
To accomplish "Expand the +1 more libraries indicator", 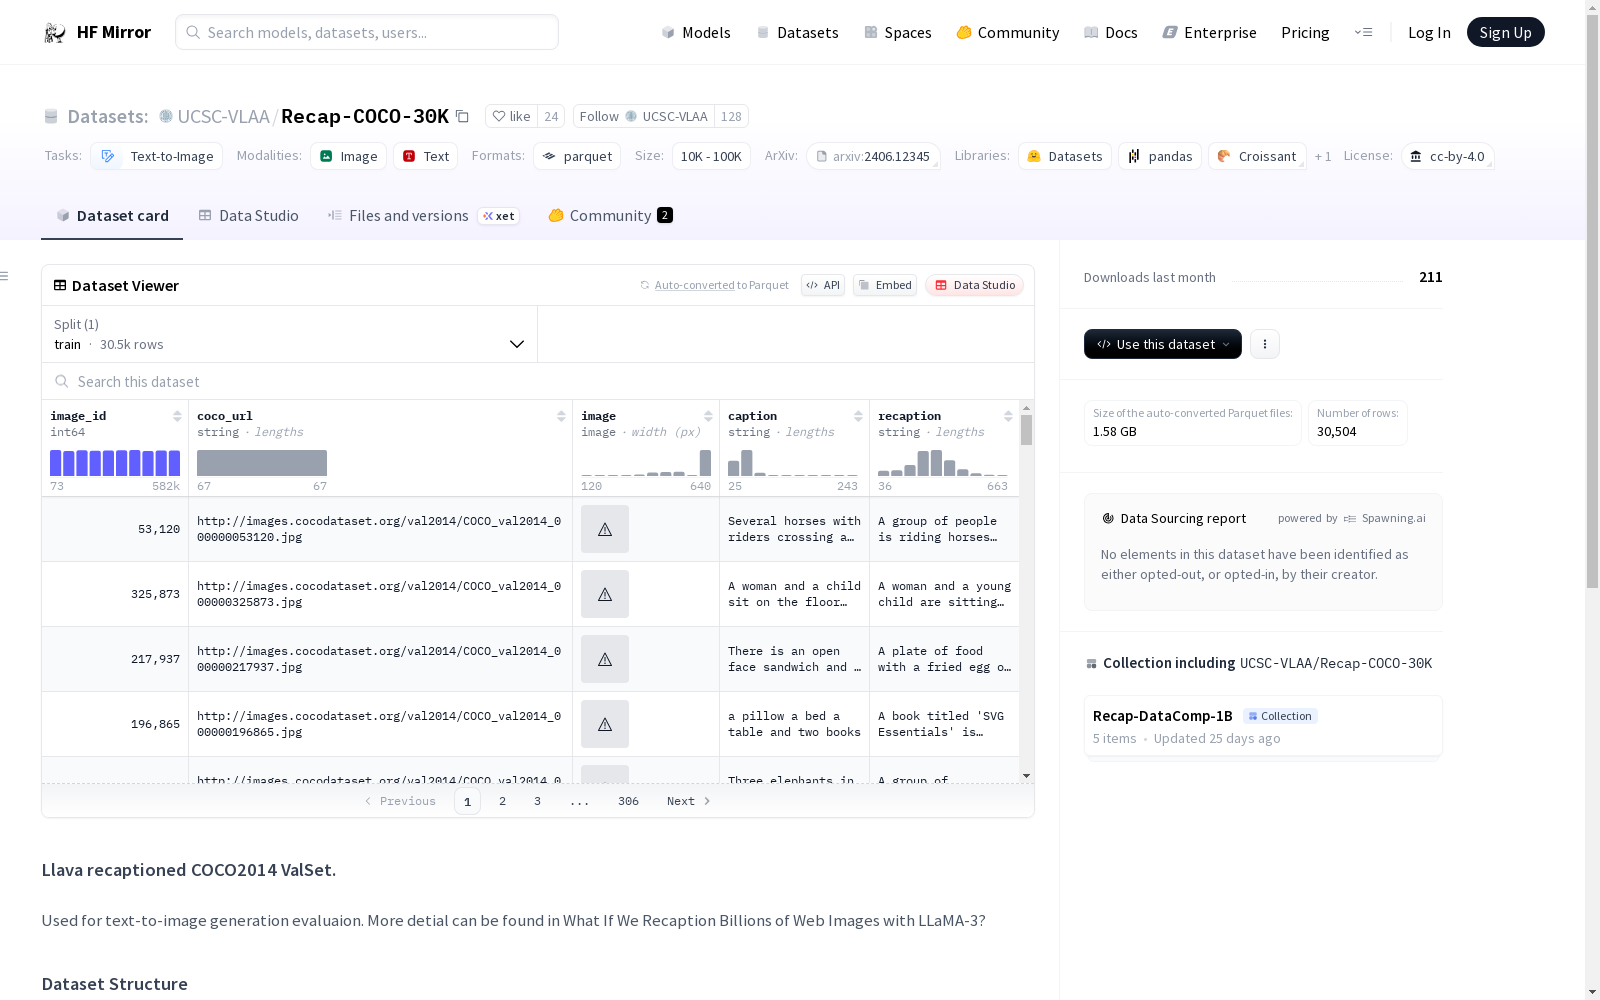I will pos(1323,156).
